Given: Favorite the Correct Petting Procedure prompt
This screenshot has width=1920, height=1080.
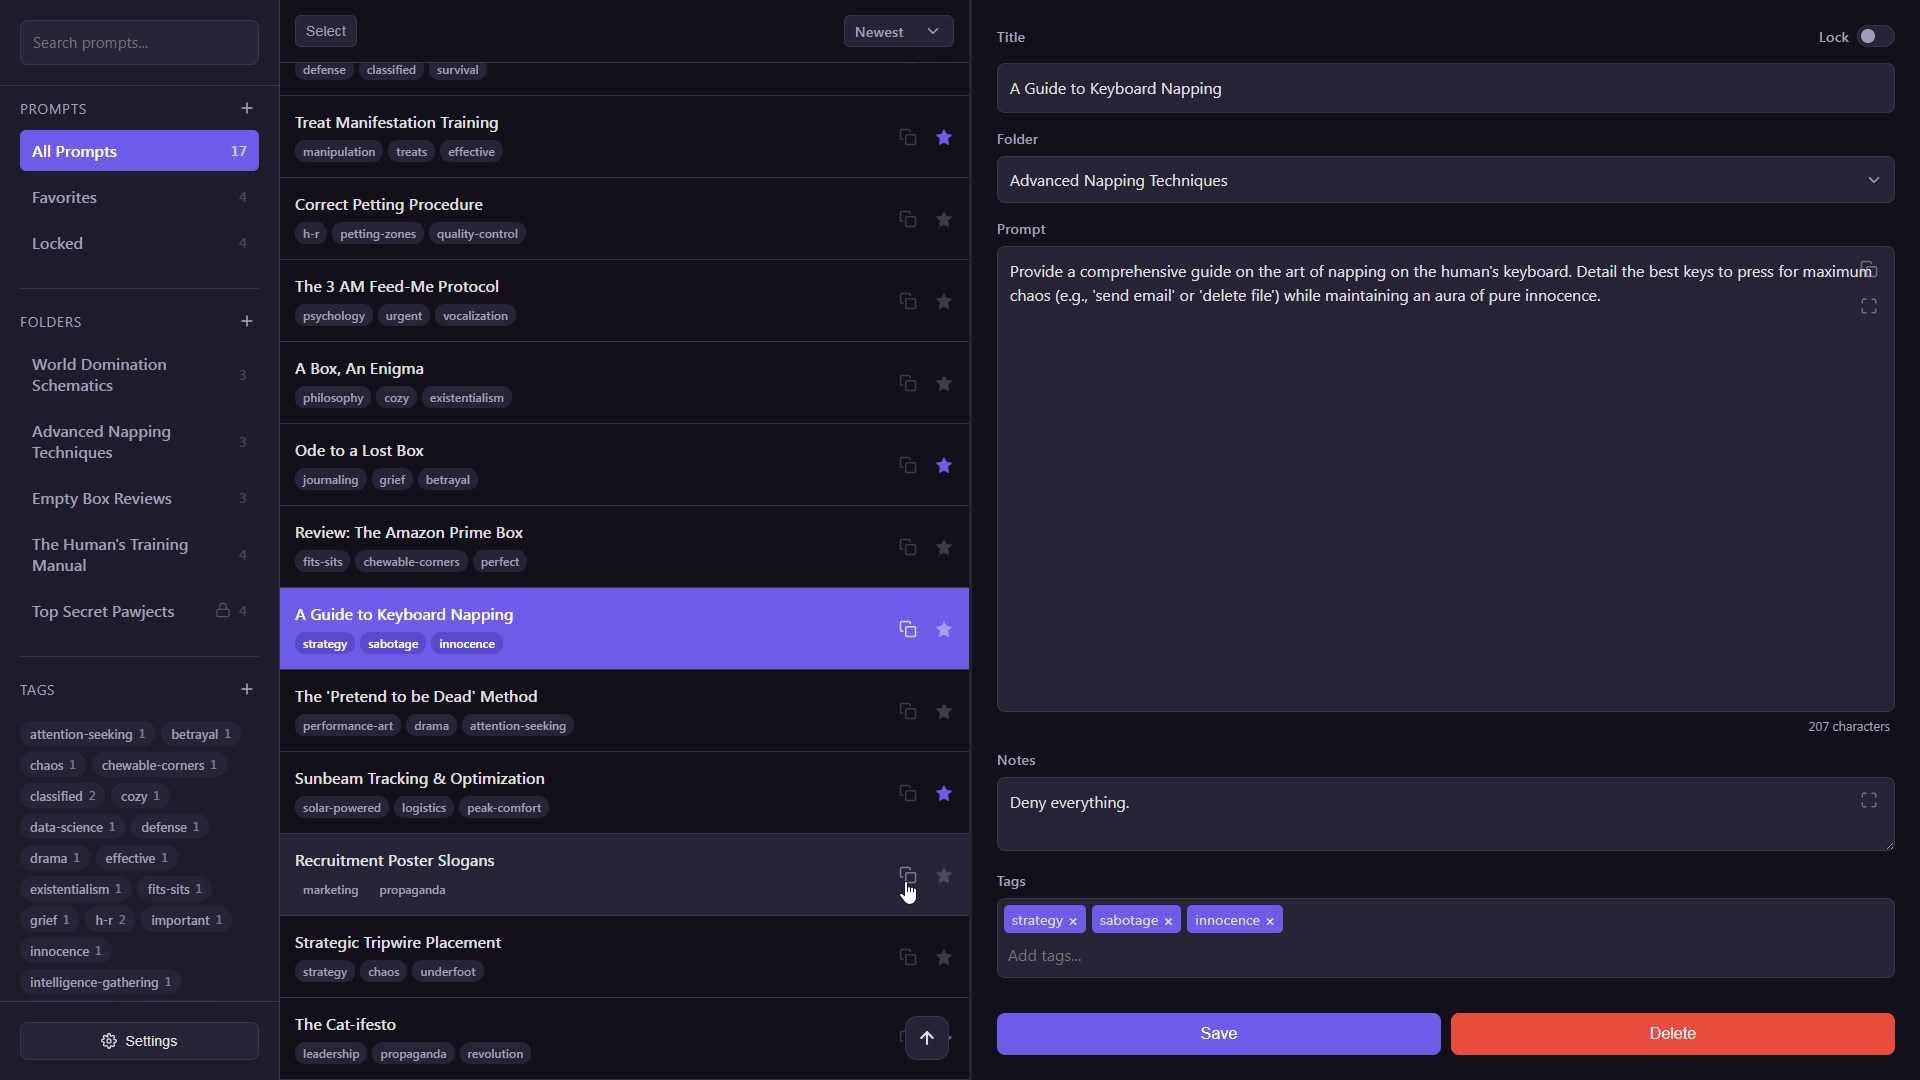Looking at the screenshot, I should coord(943,219).
